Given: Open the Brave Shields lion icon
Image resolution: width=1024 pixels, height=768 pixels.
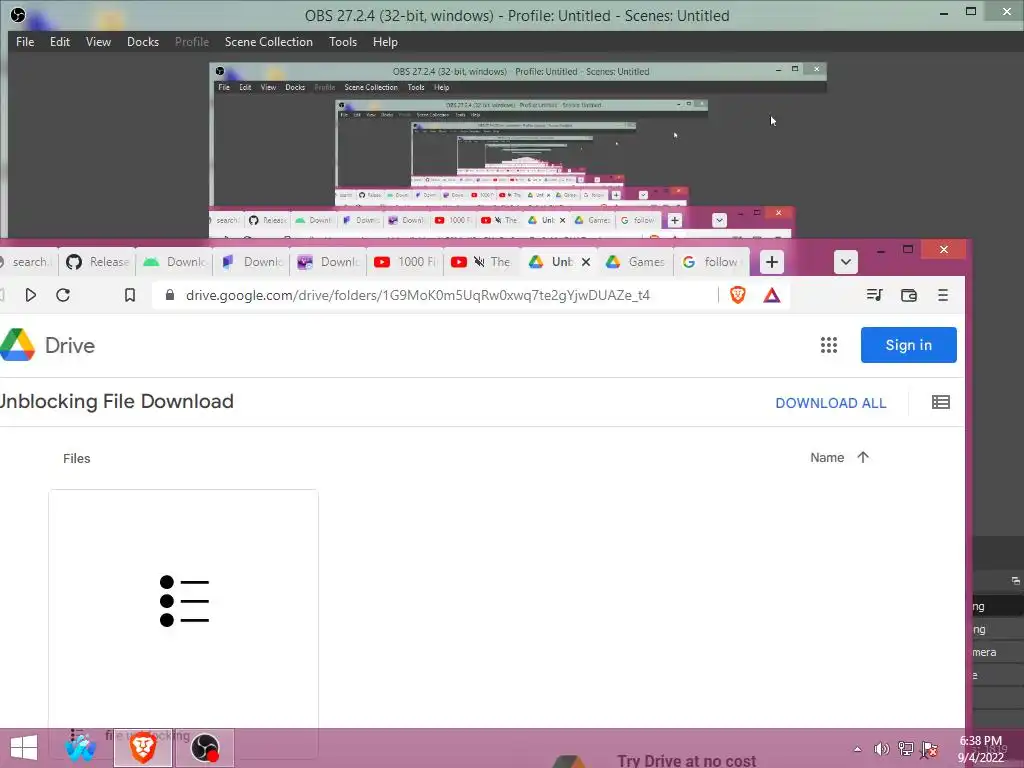Looking at the screenshot, I should click(737, 295).
